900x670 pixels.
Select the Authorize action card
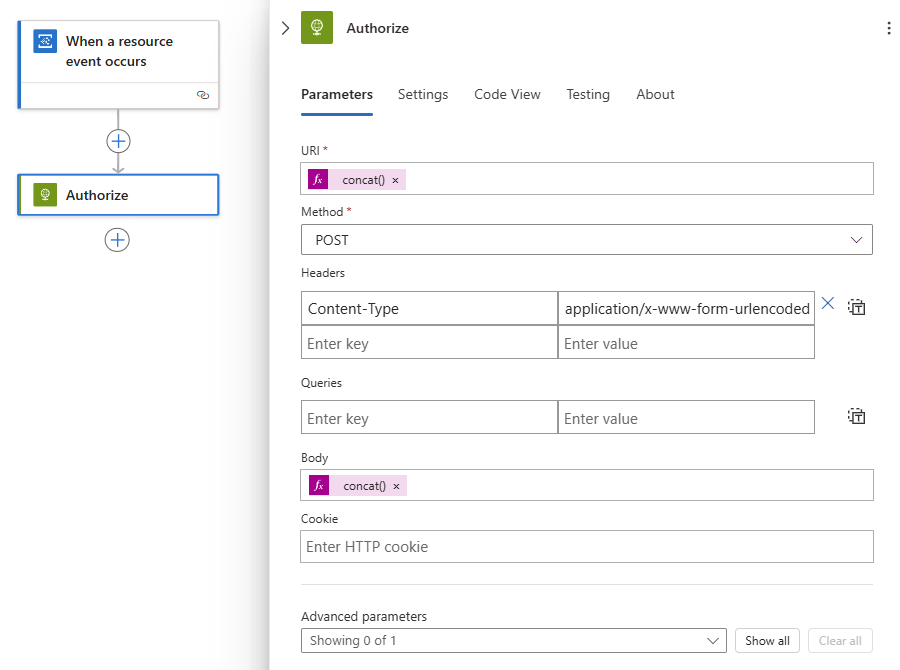[118, 195]
